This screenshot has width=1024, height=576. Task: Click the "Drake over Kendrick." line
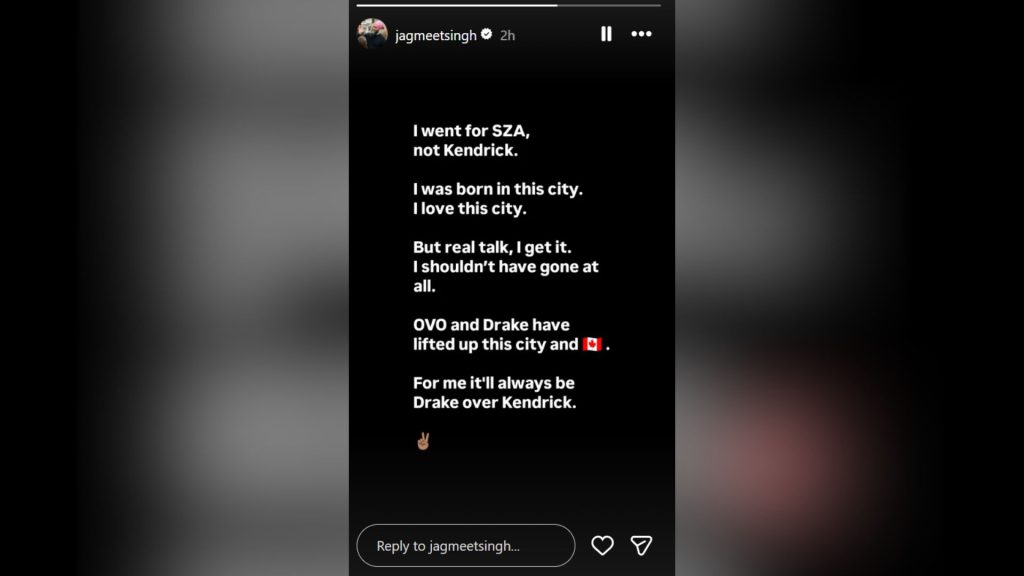495,403
